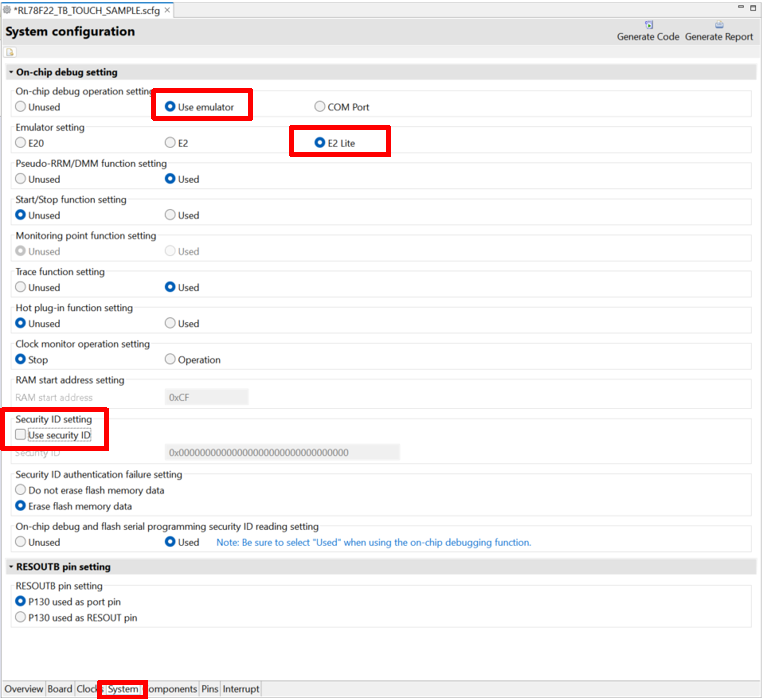762x699 pixels.
Task: Select P130 used as RESOUT pin
Action: (x=20, y=617)
